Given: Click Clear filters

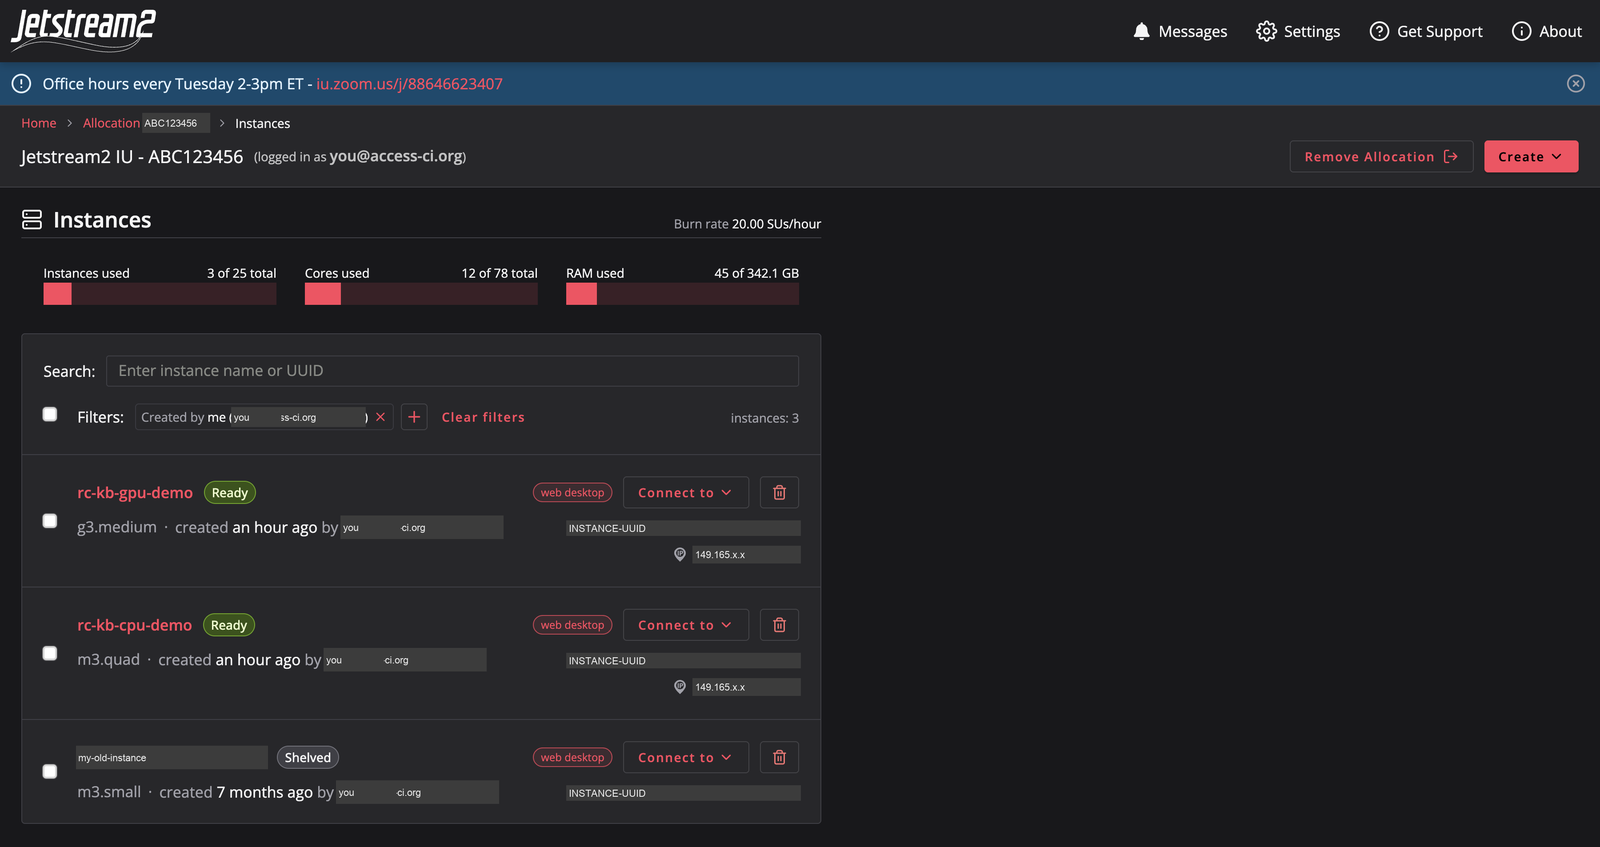Looking at the screenshot, I should (483, 417).
